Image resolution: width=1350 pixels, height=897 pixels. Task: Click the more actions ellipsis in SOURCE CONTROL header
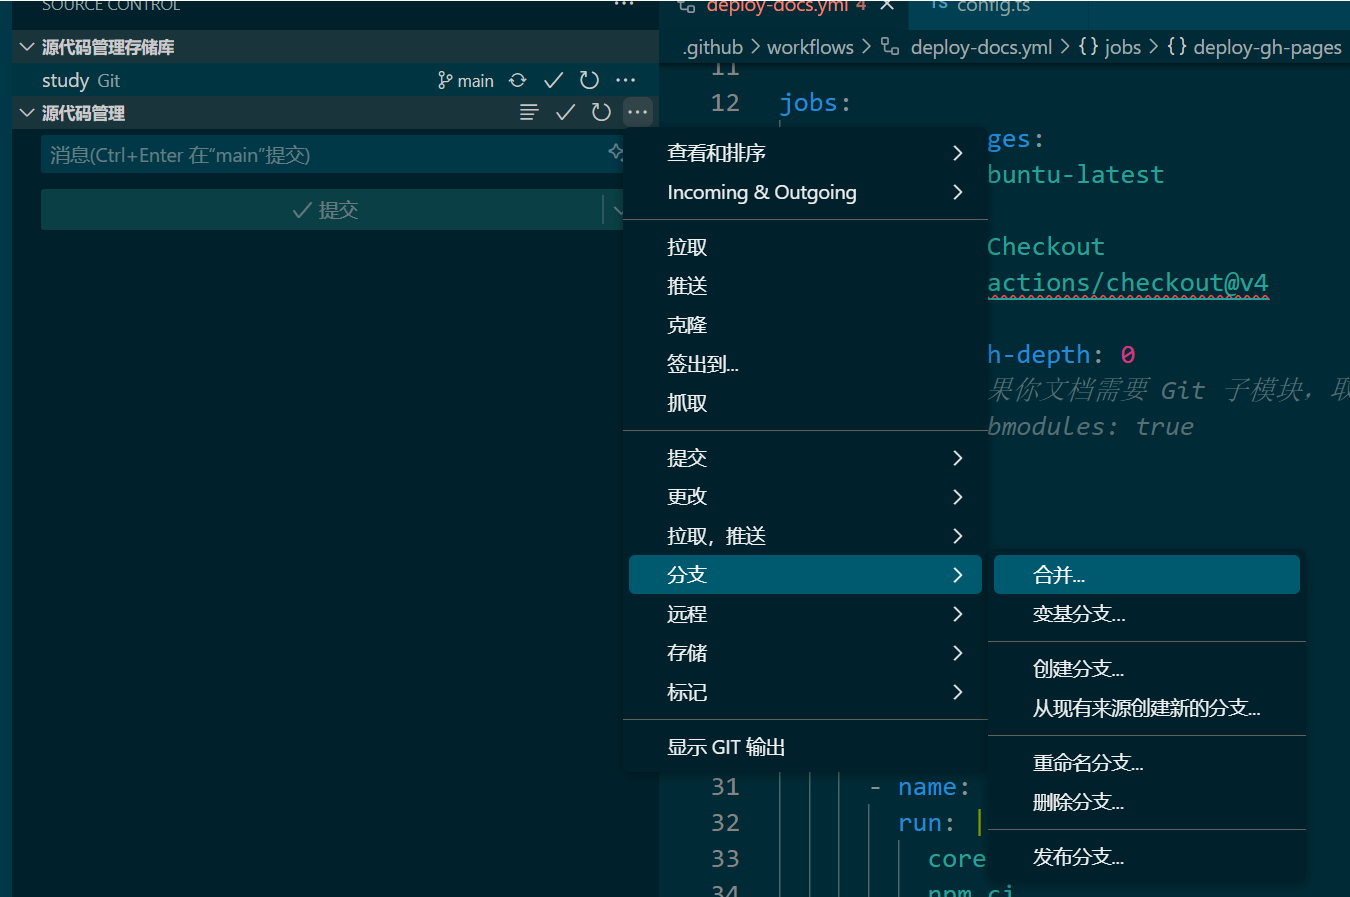coord(623,5)
